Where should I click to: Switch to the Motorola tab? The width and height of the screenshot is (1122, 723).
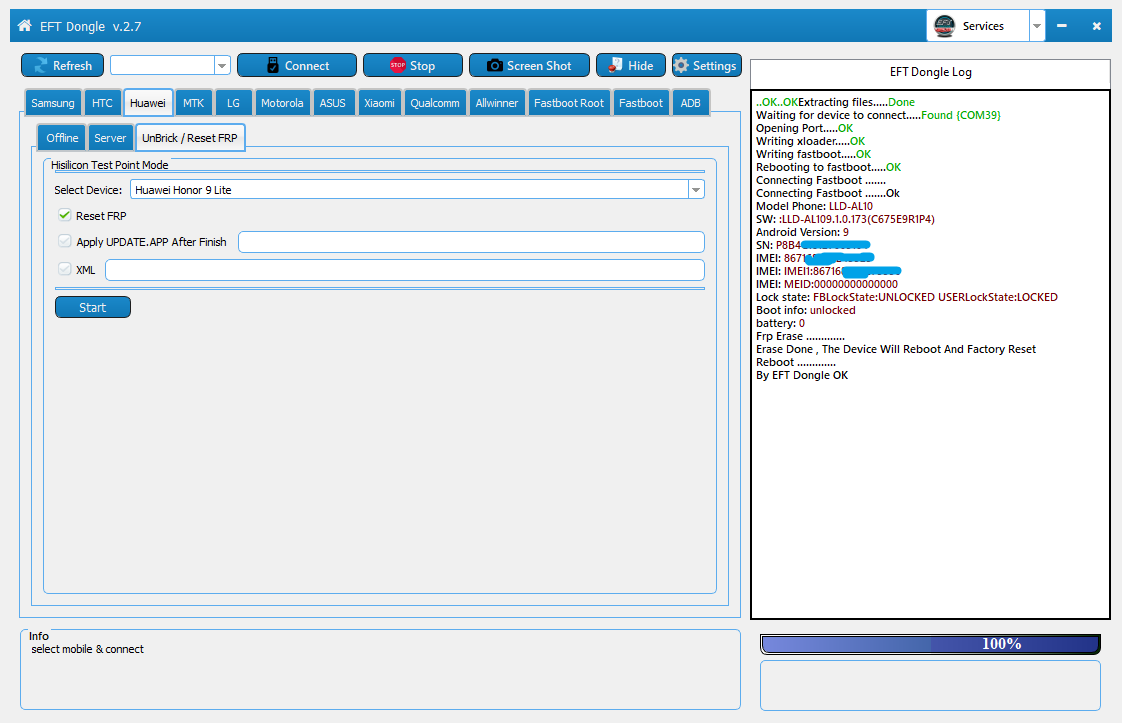point(282,103)
